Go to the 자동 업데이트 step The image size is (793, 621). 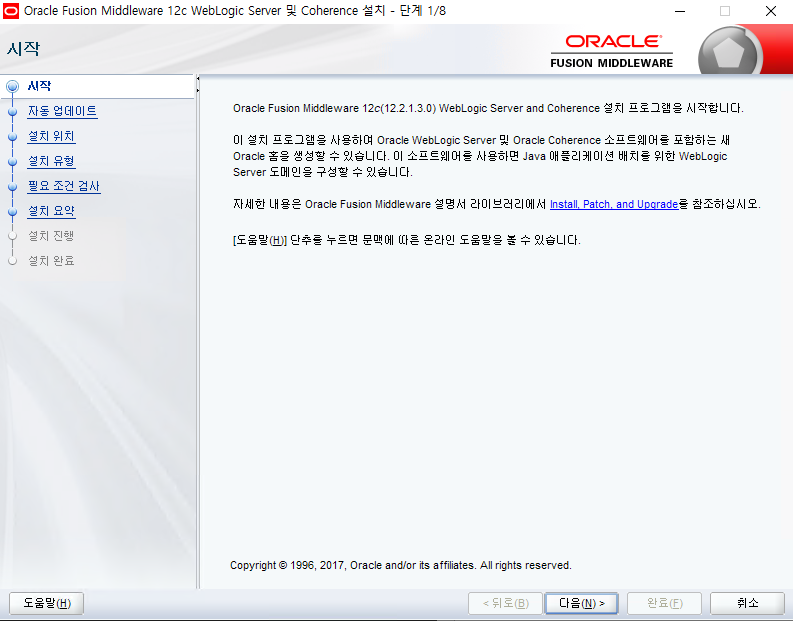tap(62, 111)
